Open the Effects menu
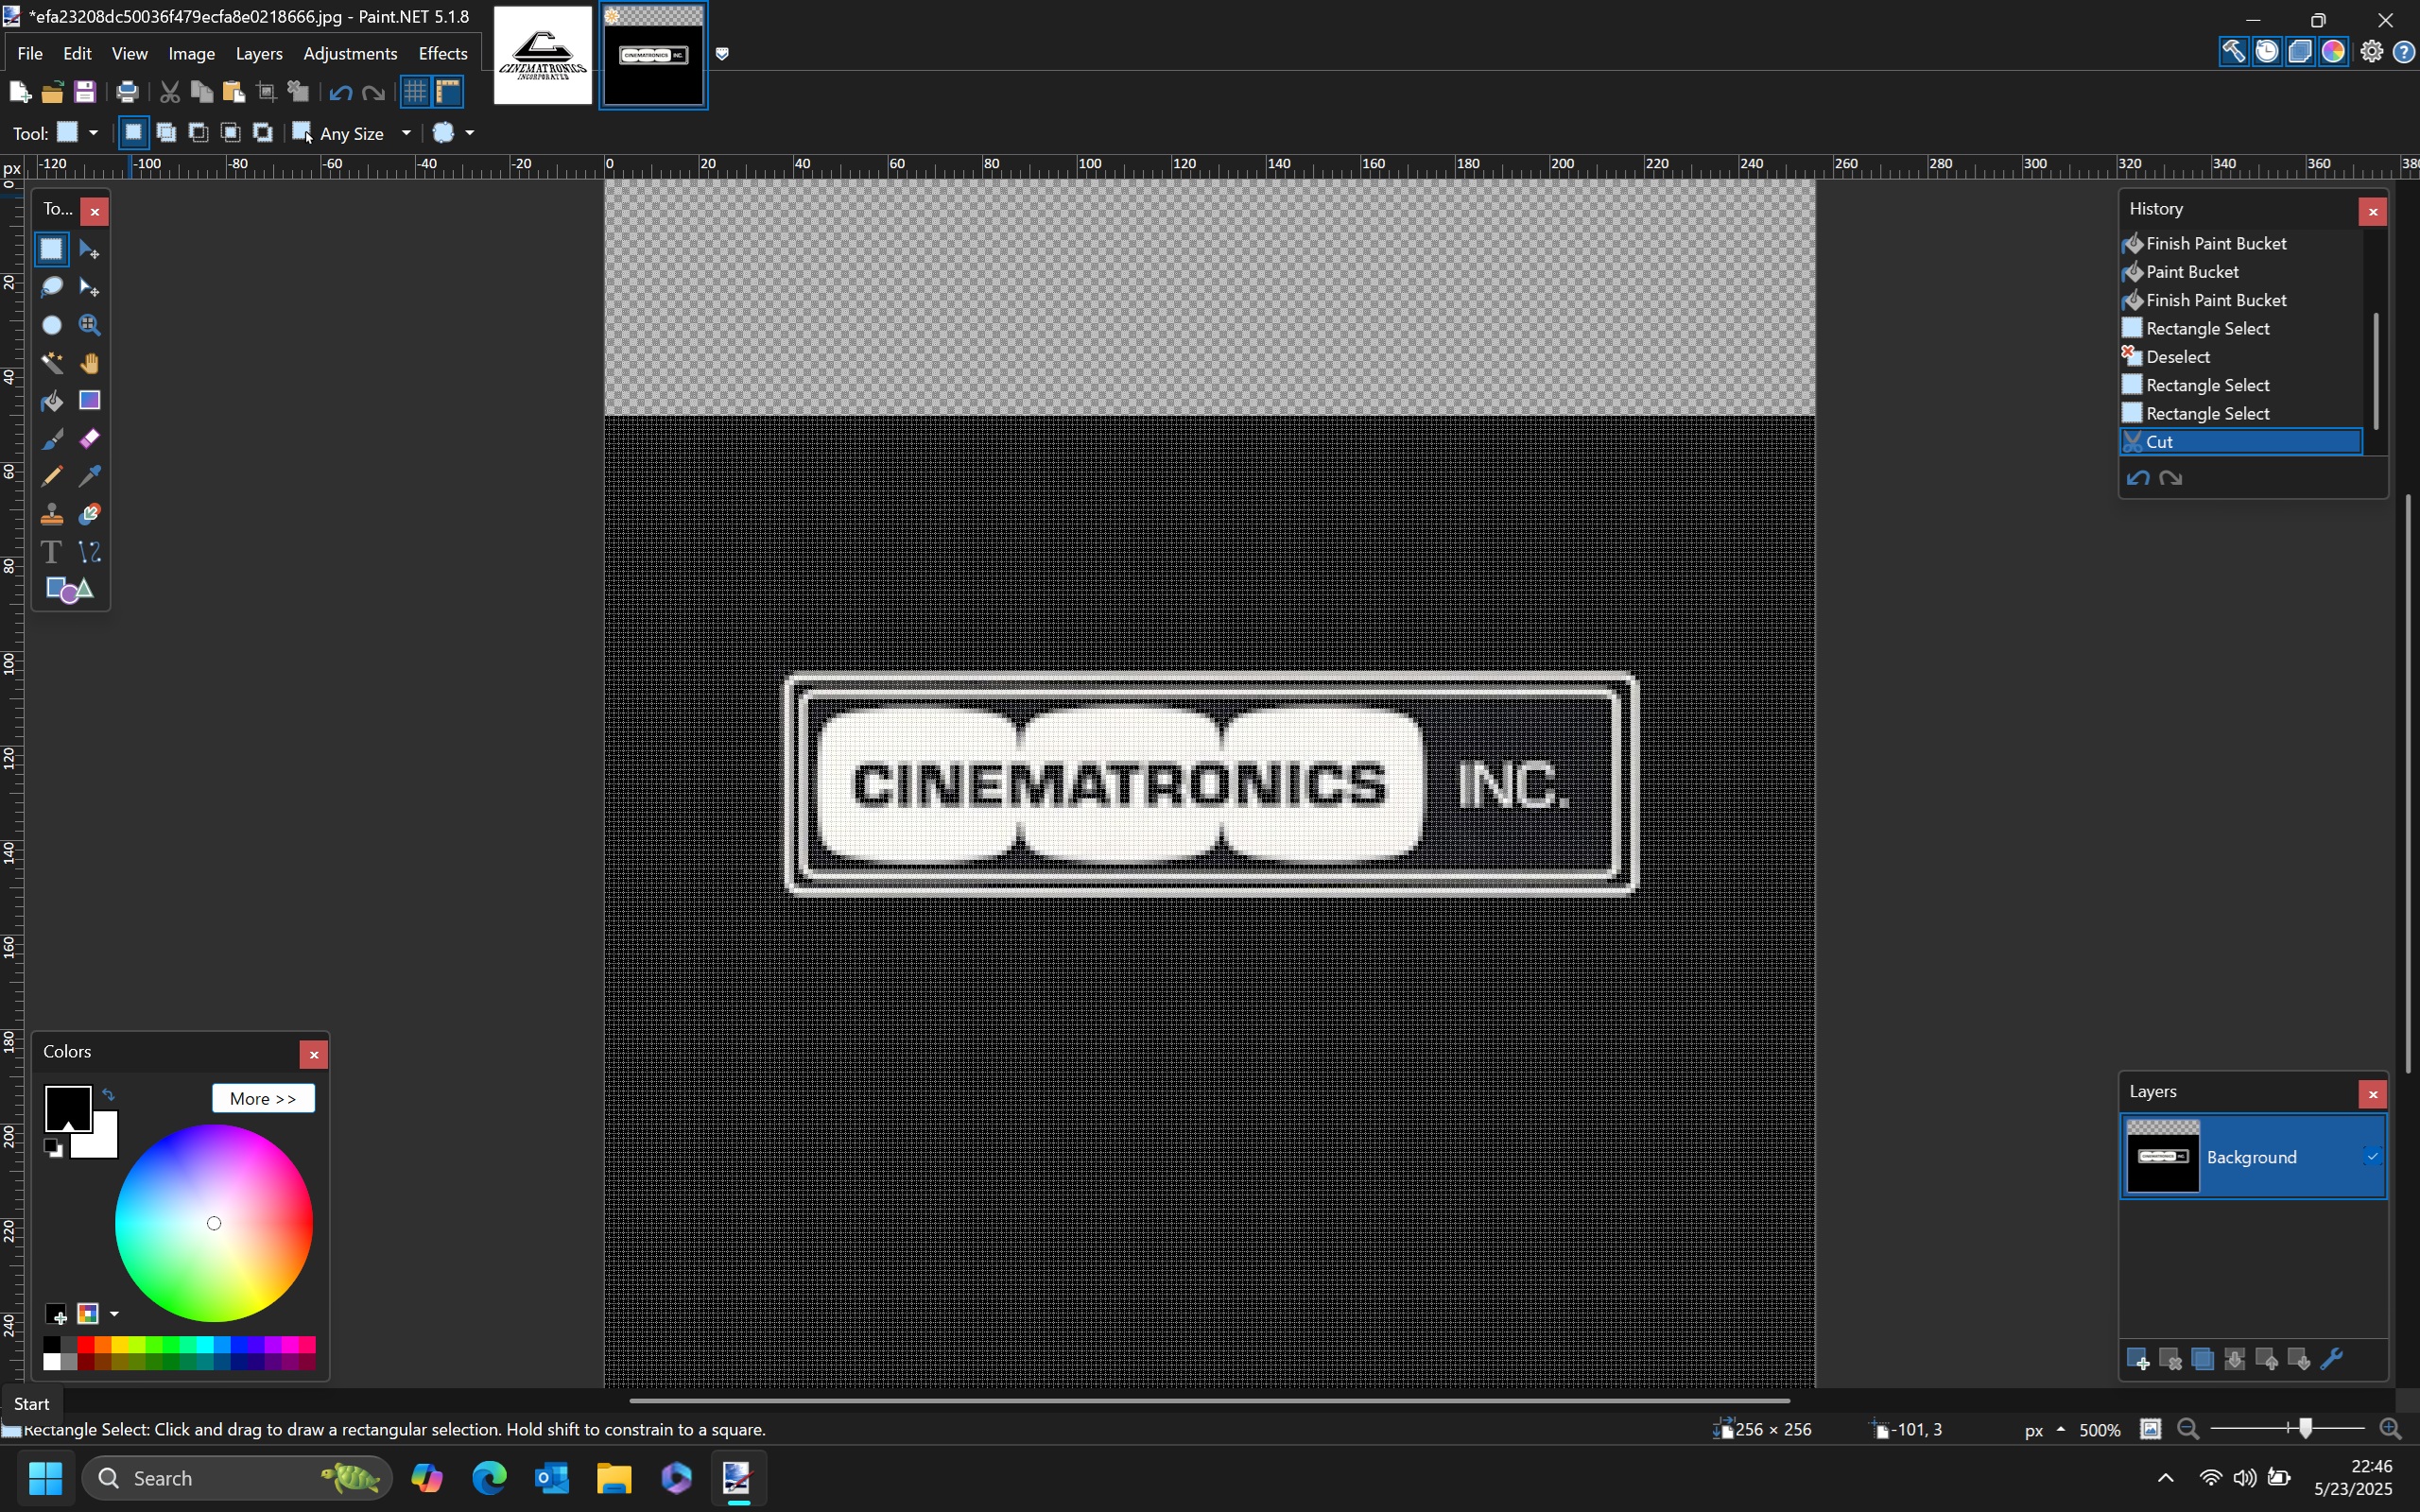This screenshot has width=2420, height=1512. (442, 54)
